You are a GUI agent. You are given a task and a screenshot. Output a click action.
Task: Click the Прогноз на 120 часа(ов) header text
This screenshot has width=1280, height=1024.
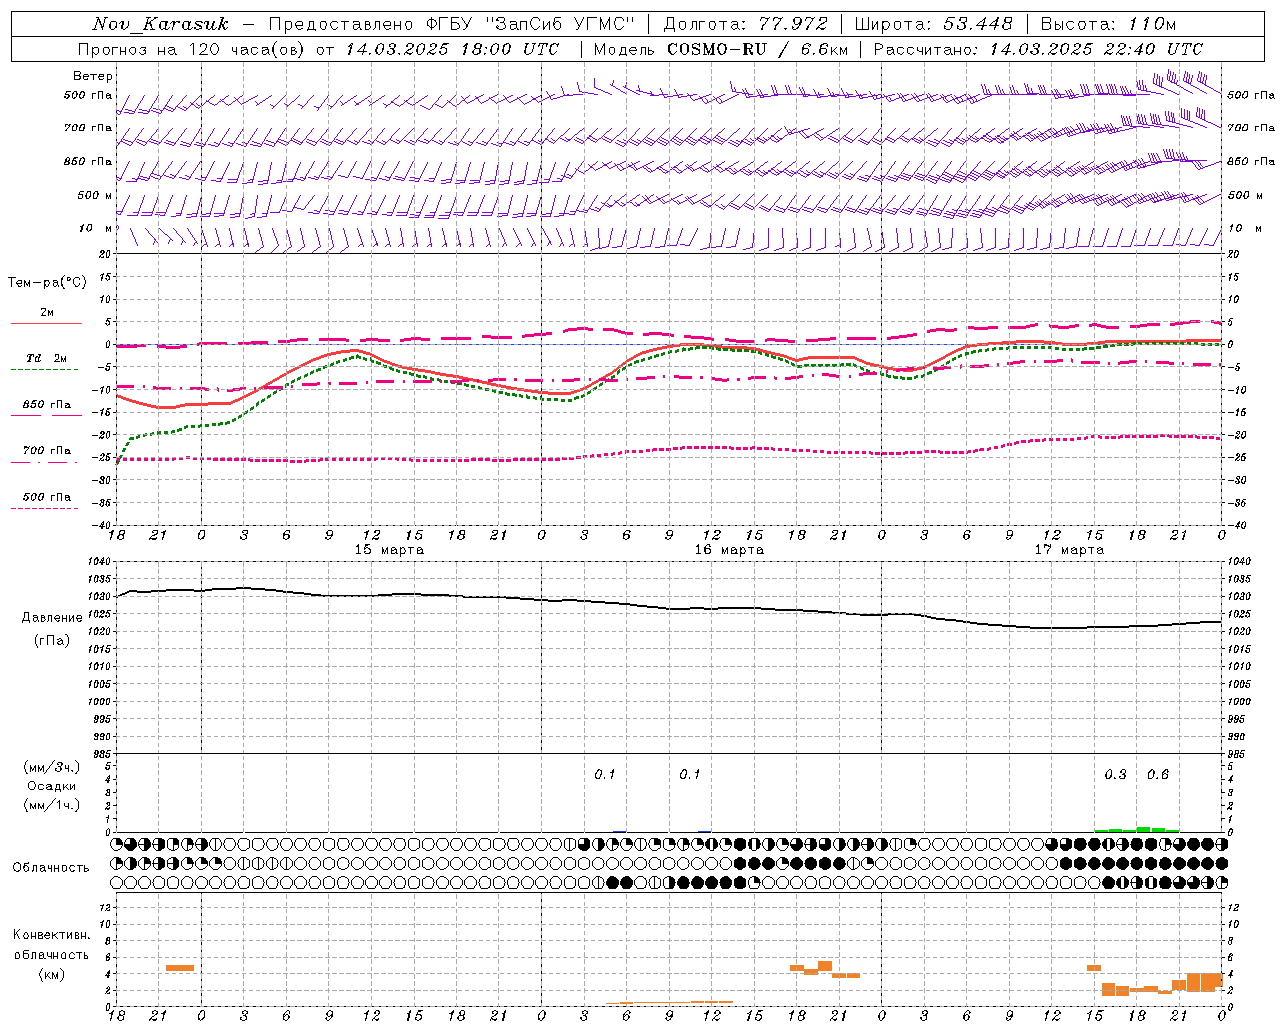coord(192,49)
